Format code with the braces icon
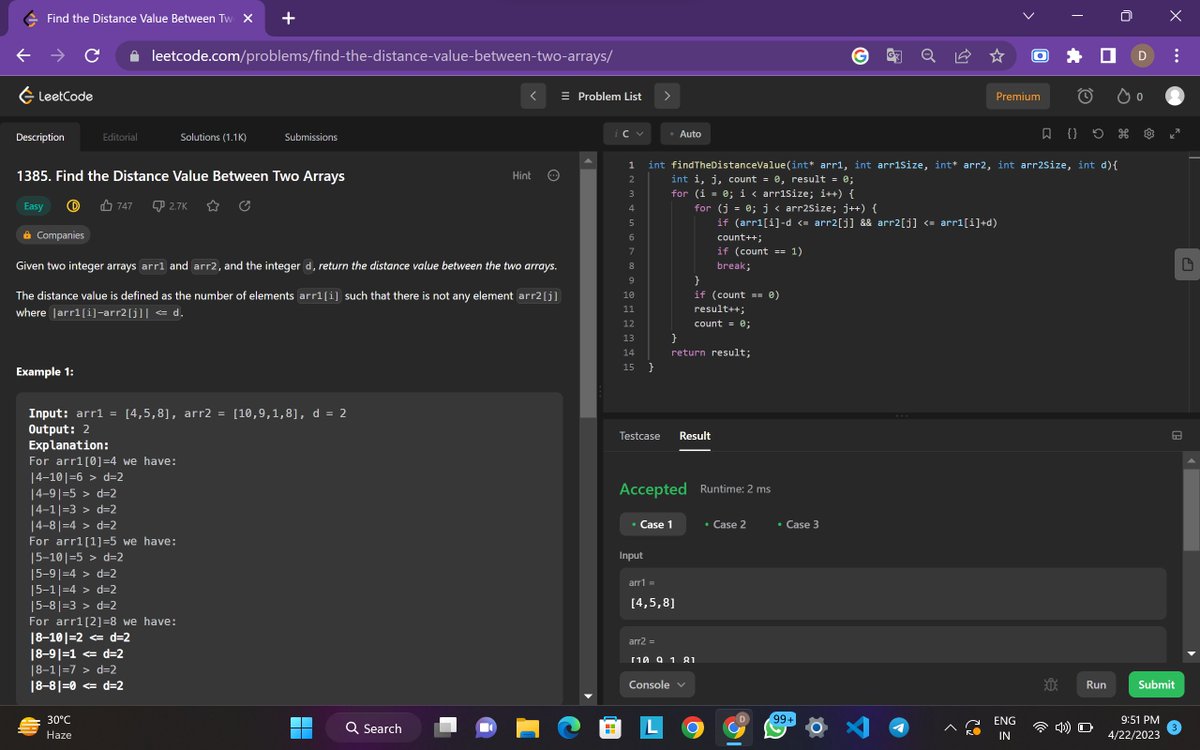 [1071, 133]
